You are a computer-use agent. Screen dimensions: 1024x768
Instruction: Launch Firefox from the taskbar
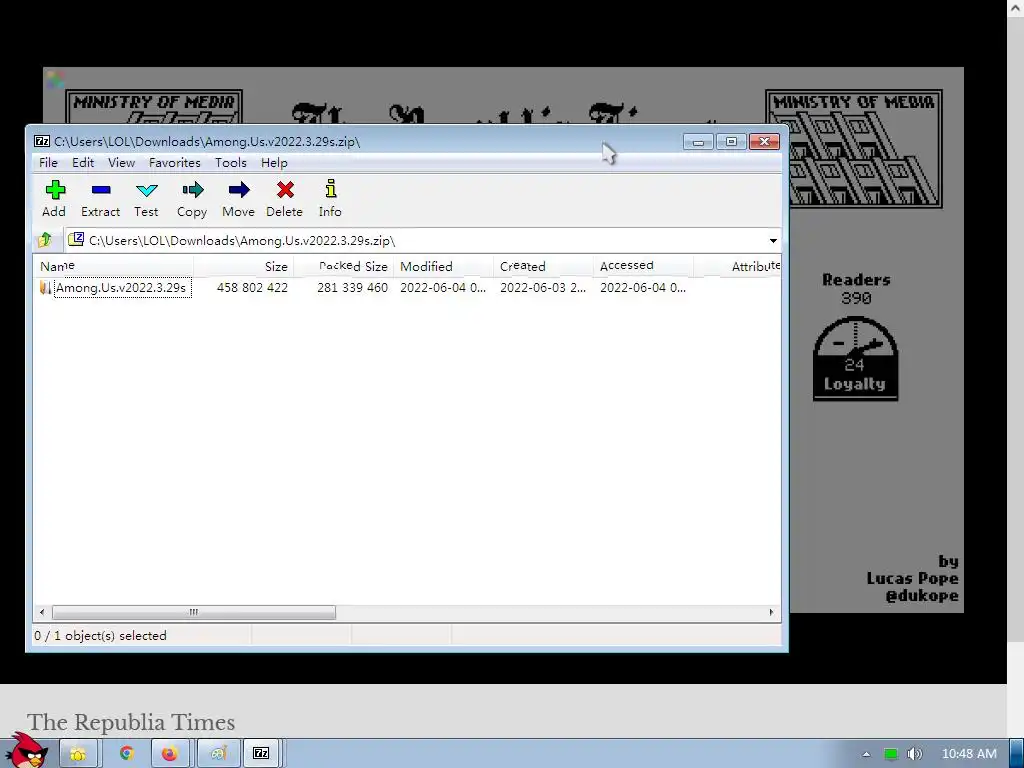pyautogui.click(x=170, y=754)
